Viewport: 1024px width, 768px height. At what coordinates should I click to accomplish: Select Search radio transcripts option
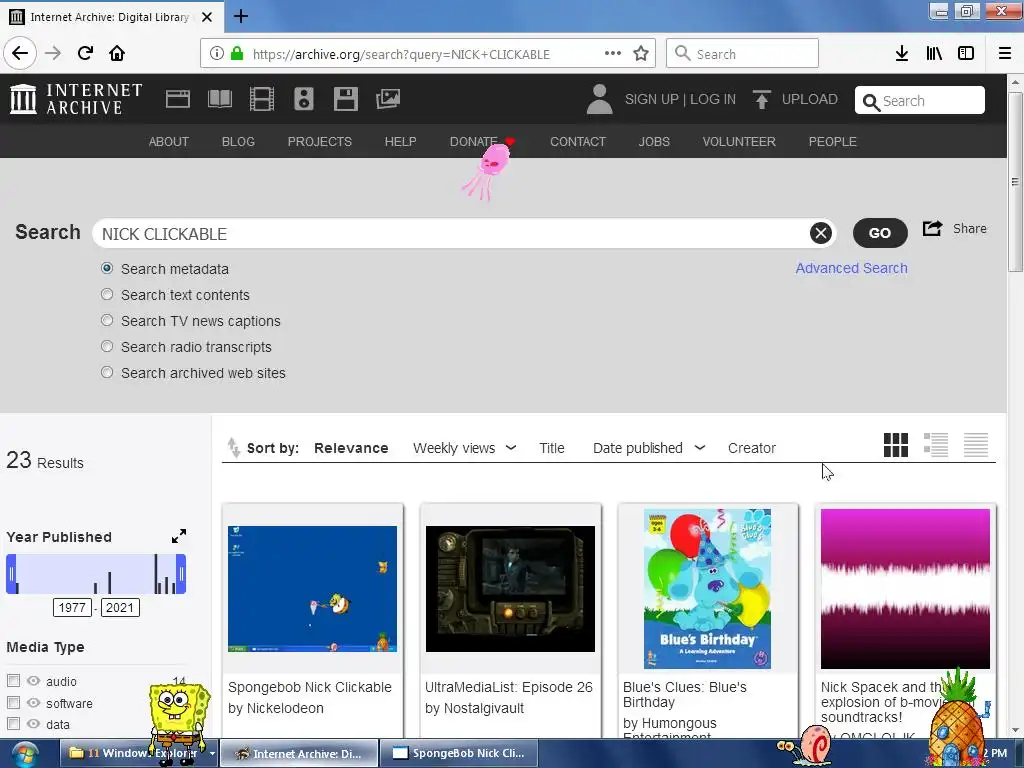[107, 346]
